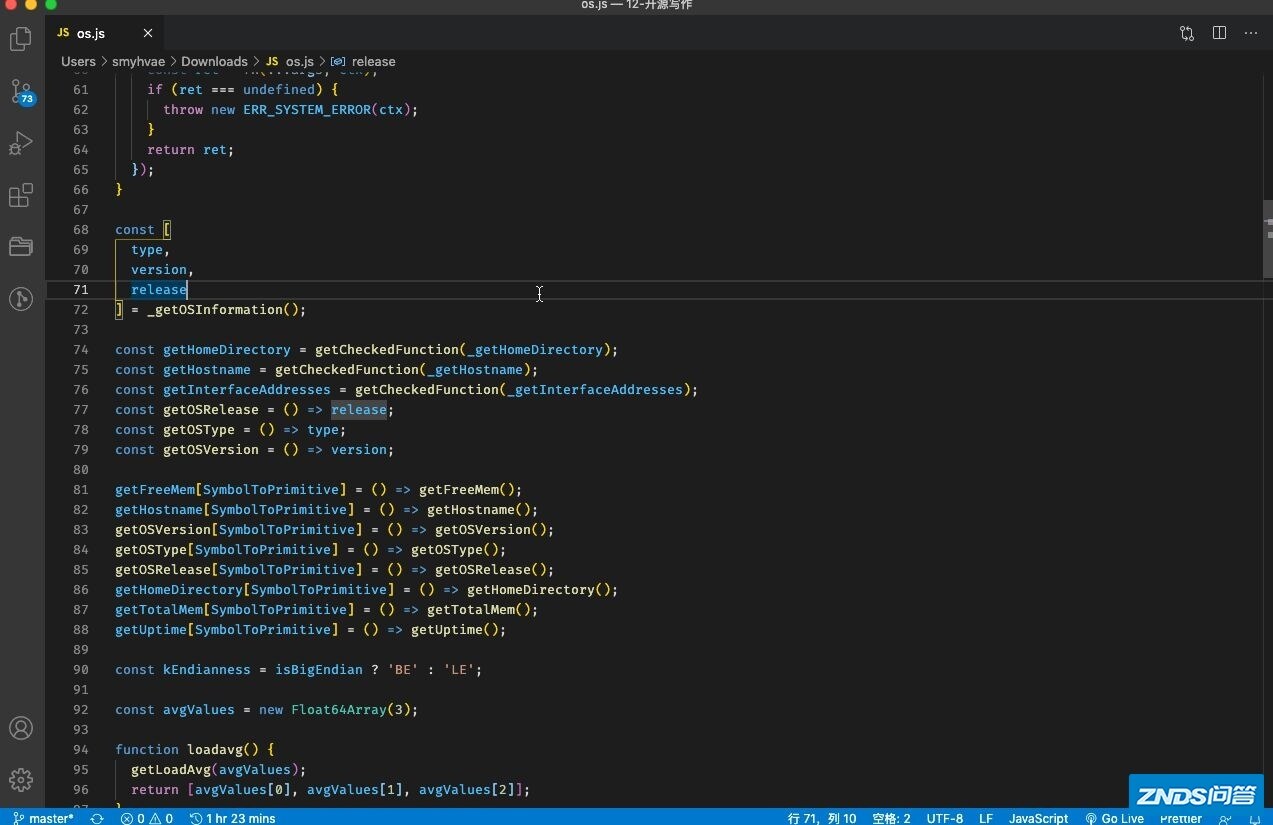The image size is (1273, 825).
Task: Change the JavaScript language mode
Action: click(x=1038, y=818)
